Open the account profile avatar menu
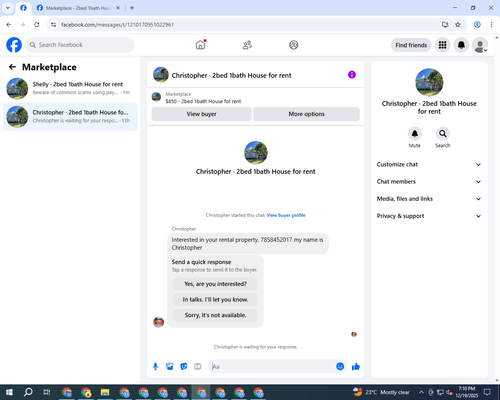 (480, 45)
